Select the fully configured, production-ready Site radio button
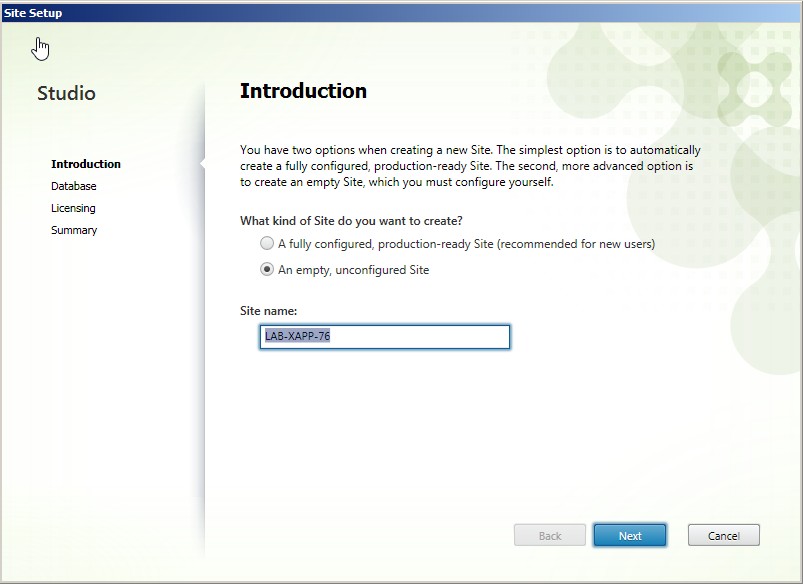803x584 pixels. click(267, 243)
